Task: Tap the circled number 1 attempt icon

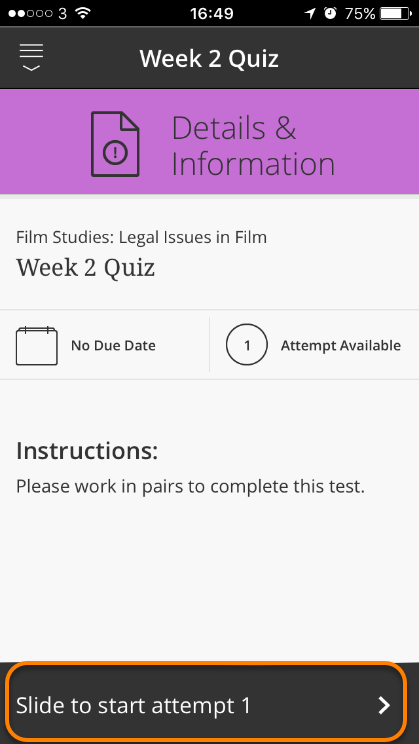Action: [247, 345]
